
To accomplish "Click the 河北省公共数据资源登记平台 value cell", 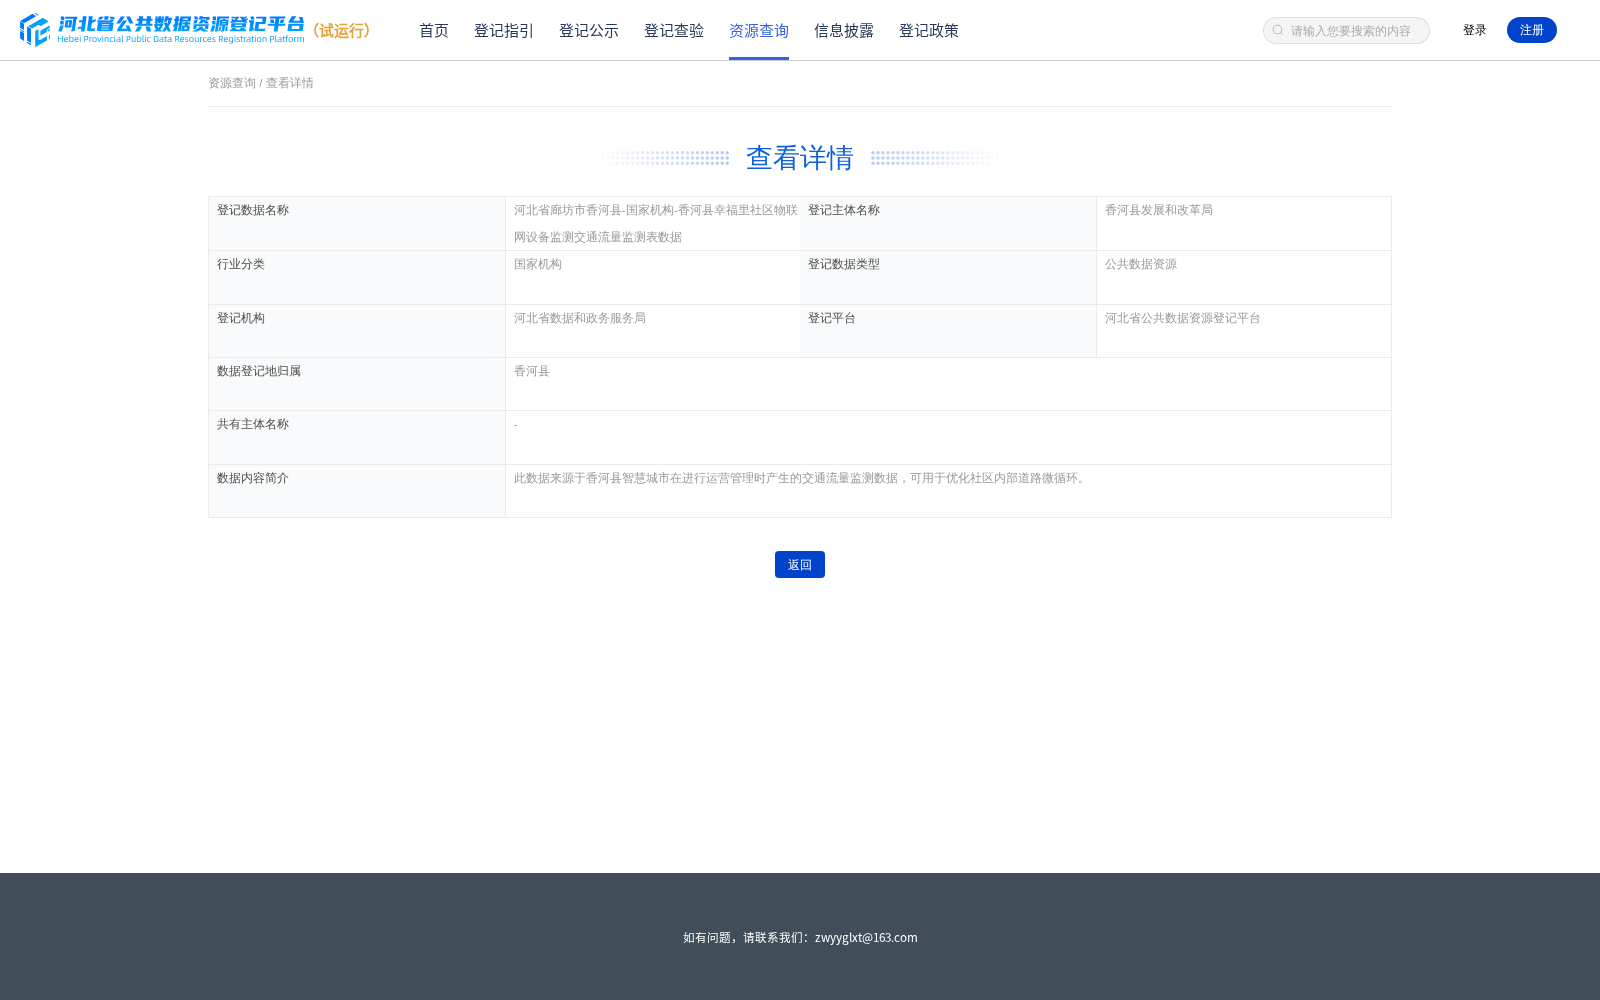I will [1244, 331].
